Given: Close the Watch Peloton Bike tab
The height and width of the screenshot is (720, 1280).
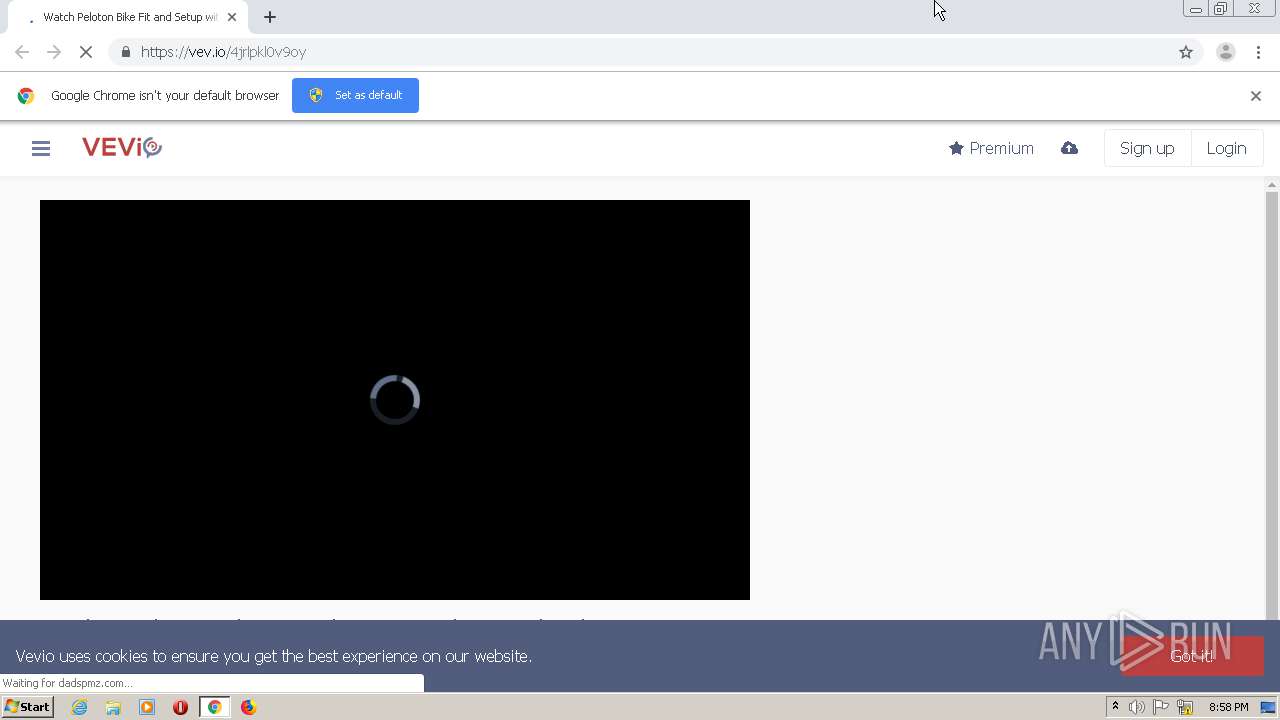Looking at the screenshot, I should tap(232, 17).
